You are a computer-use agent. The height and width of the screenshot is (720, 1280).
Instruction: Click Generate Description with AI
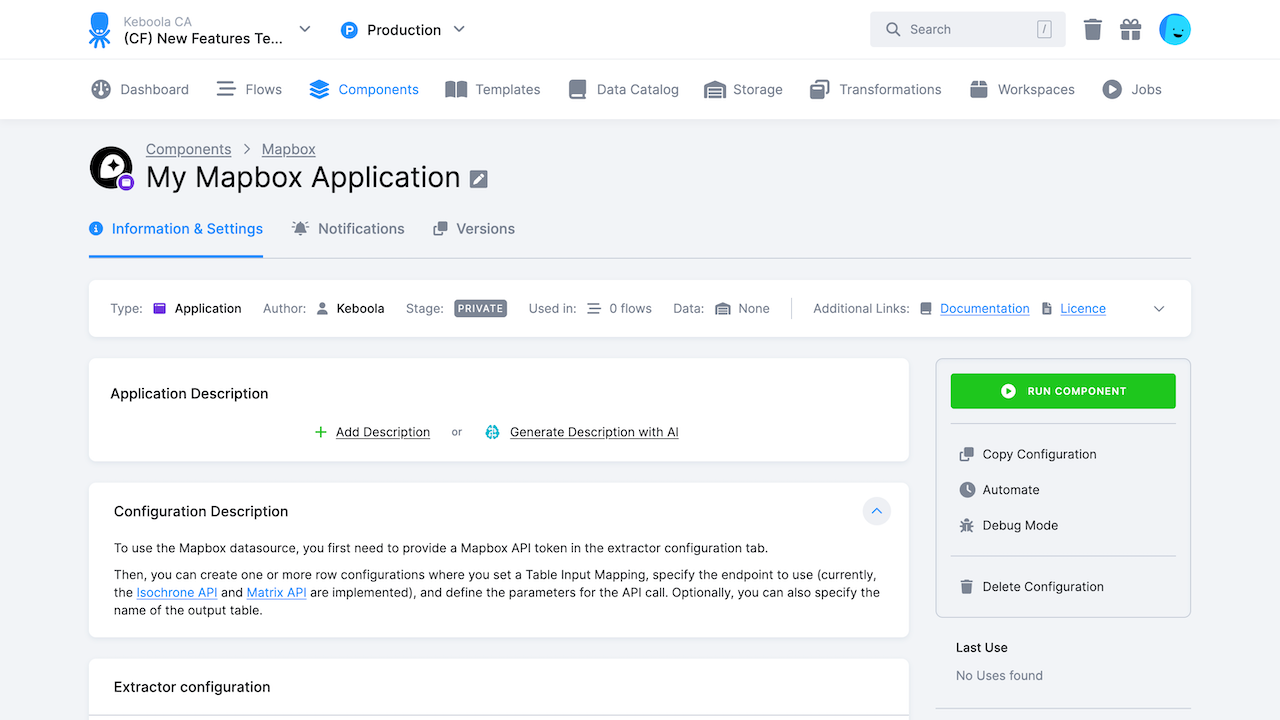click(x=594, y=432)
